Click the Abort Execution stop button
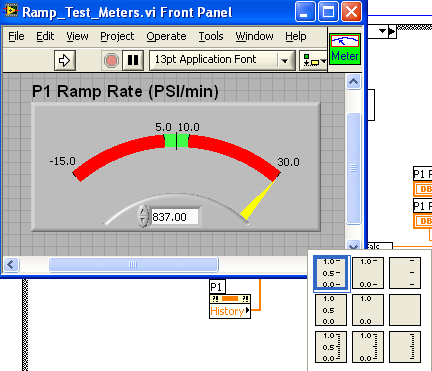The height and width of the screenshot is (371, 432). [111, 60]
